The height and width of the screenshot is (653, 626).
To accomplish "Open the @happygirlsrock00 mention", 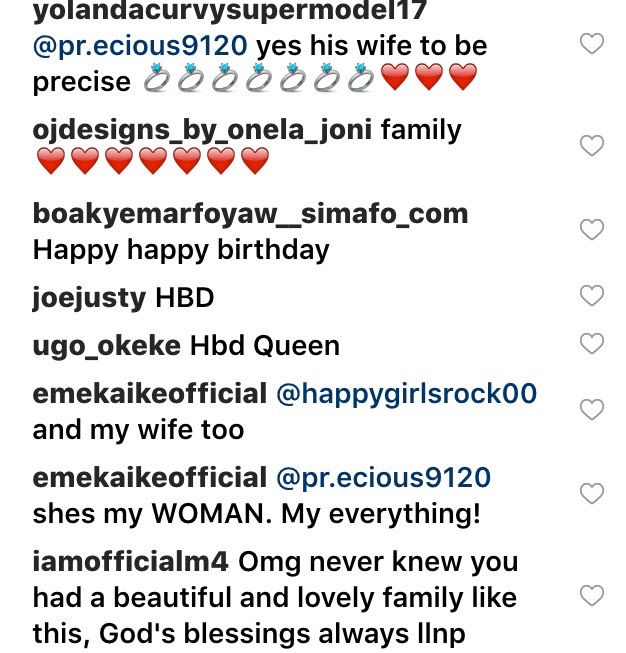I will tap(407, 394).
